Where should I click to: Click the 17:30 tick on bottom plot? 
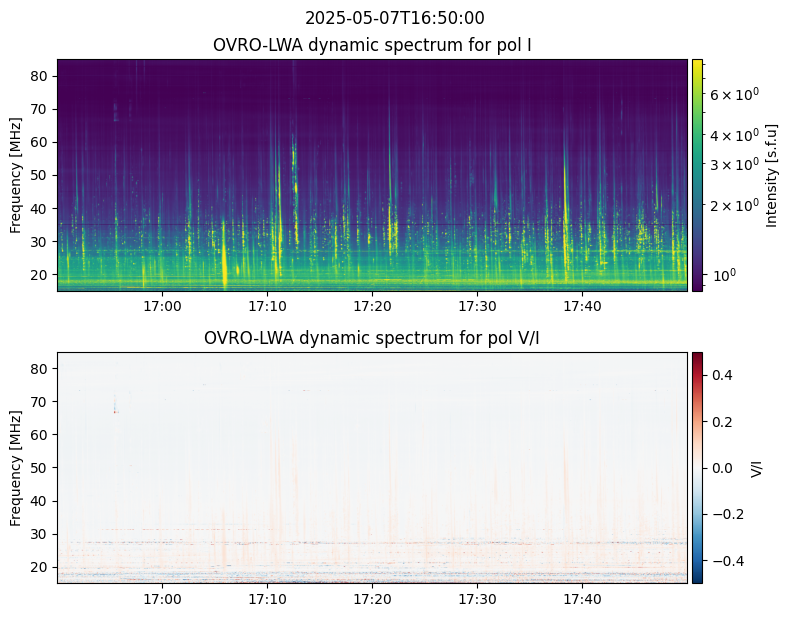click(477, 599)
